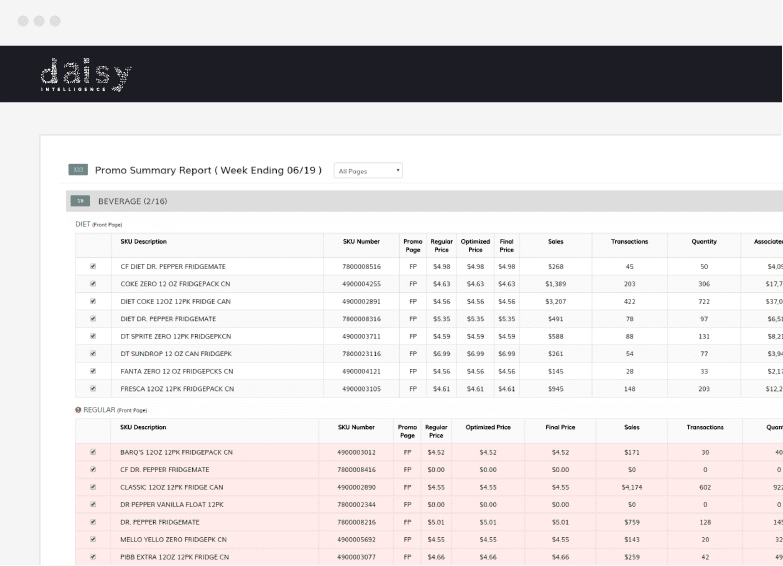Open the All Pages dropdown
This screenshot has width=783, height=566.
[368, 171]
